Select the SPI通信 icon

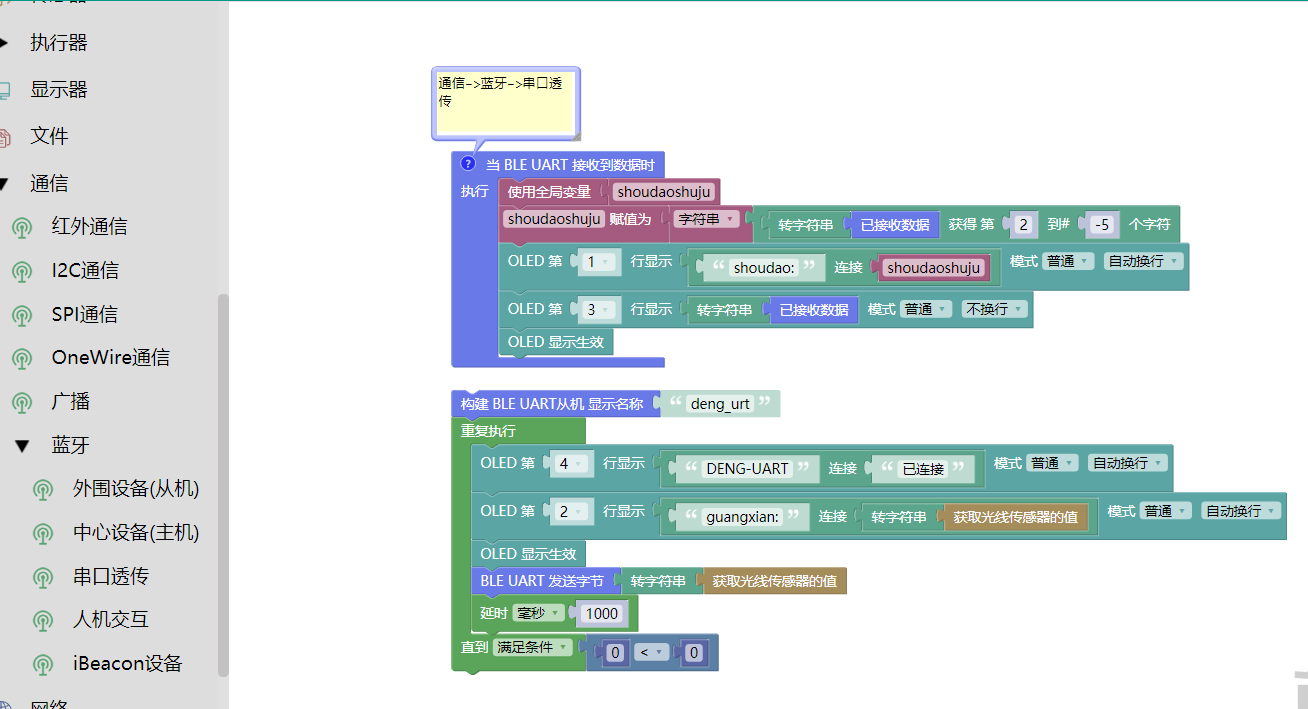point(22,314)
